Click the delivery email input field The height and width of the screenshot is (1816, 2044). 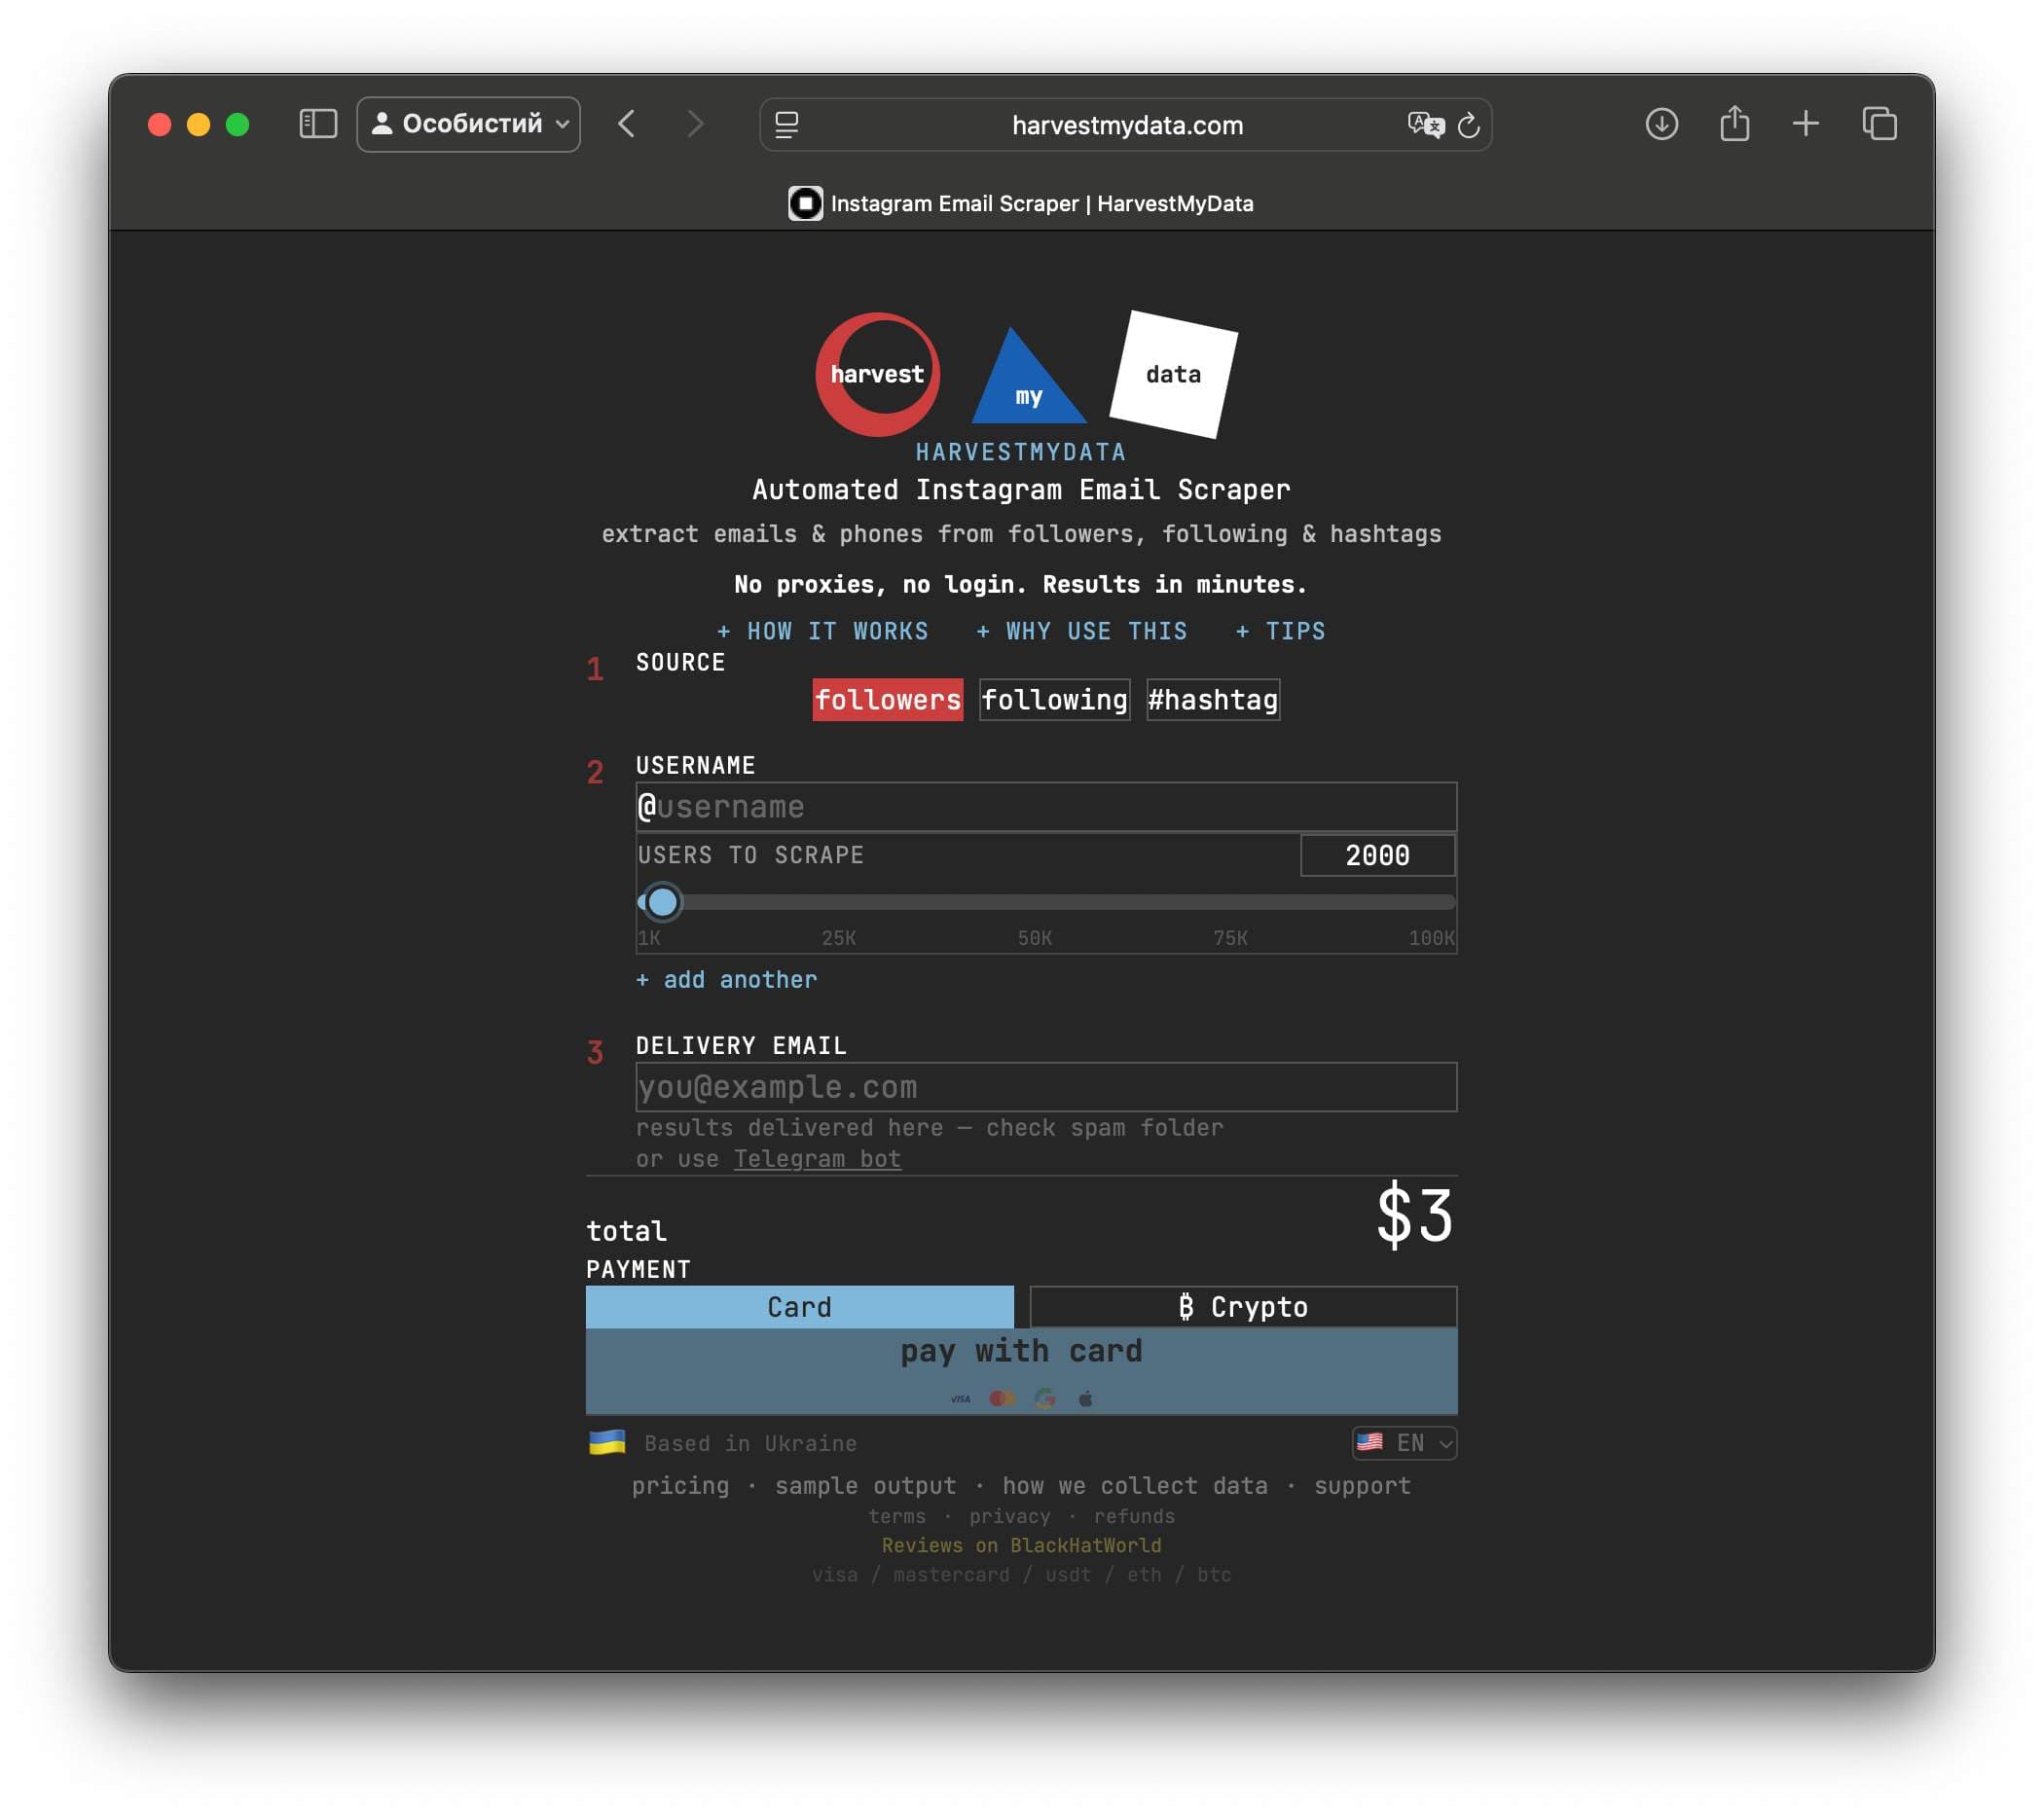pos(1046,1087)
